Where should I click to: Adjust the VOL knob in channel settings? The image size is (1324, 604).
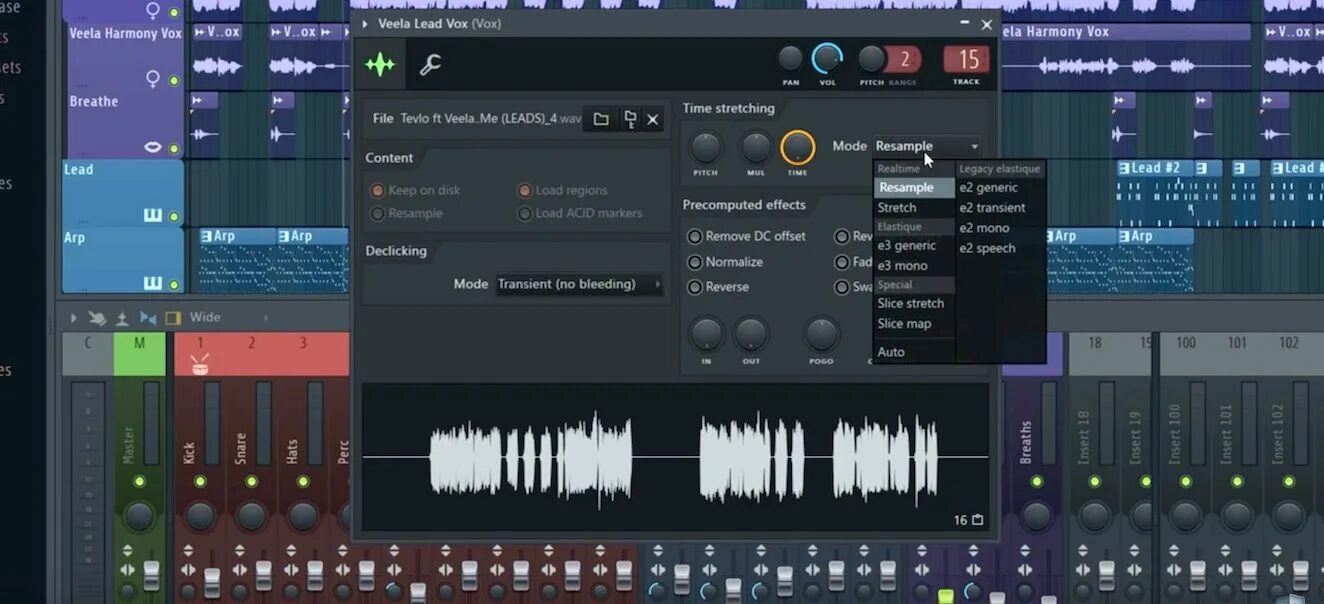(827, 59)
